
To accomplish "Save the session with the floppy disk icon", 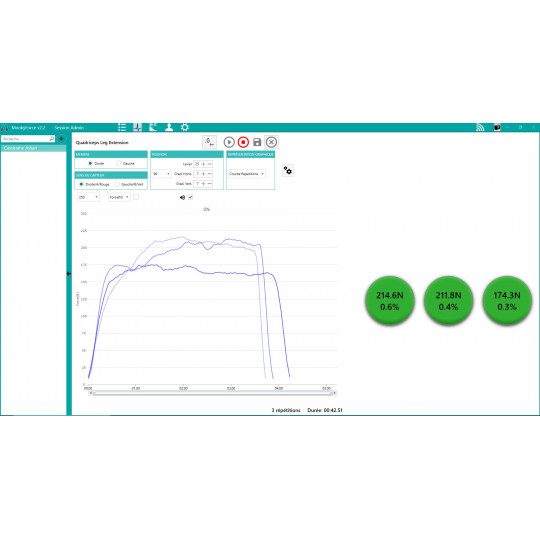I will coord(257,142).
